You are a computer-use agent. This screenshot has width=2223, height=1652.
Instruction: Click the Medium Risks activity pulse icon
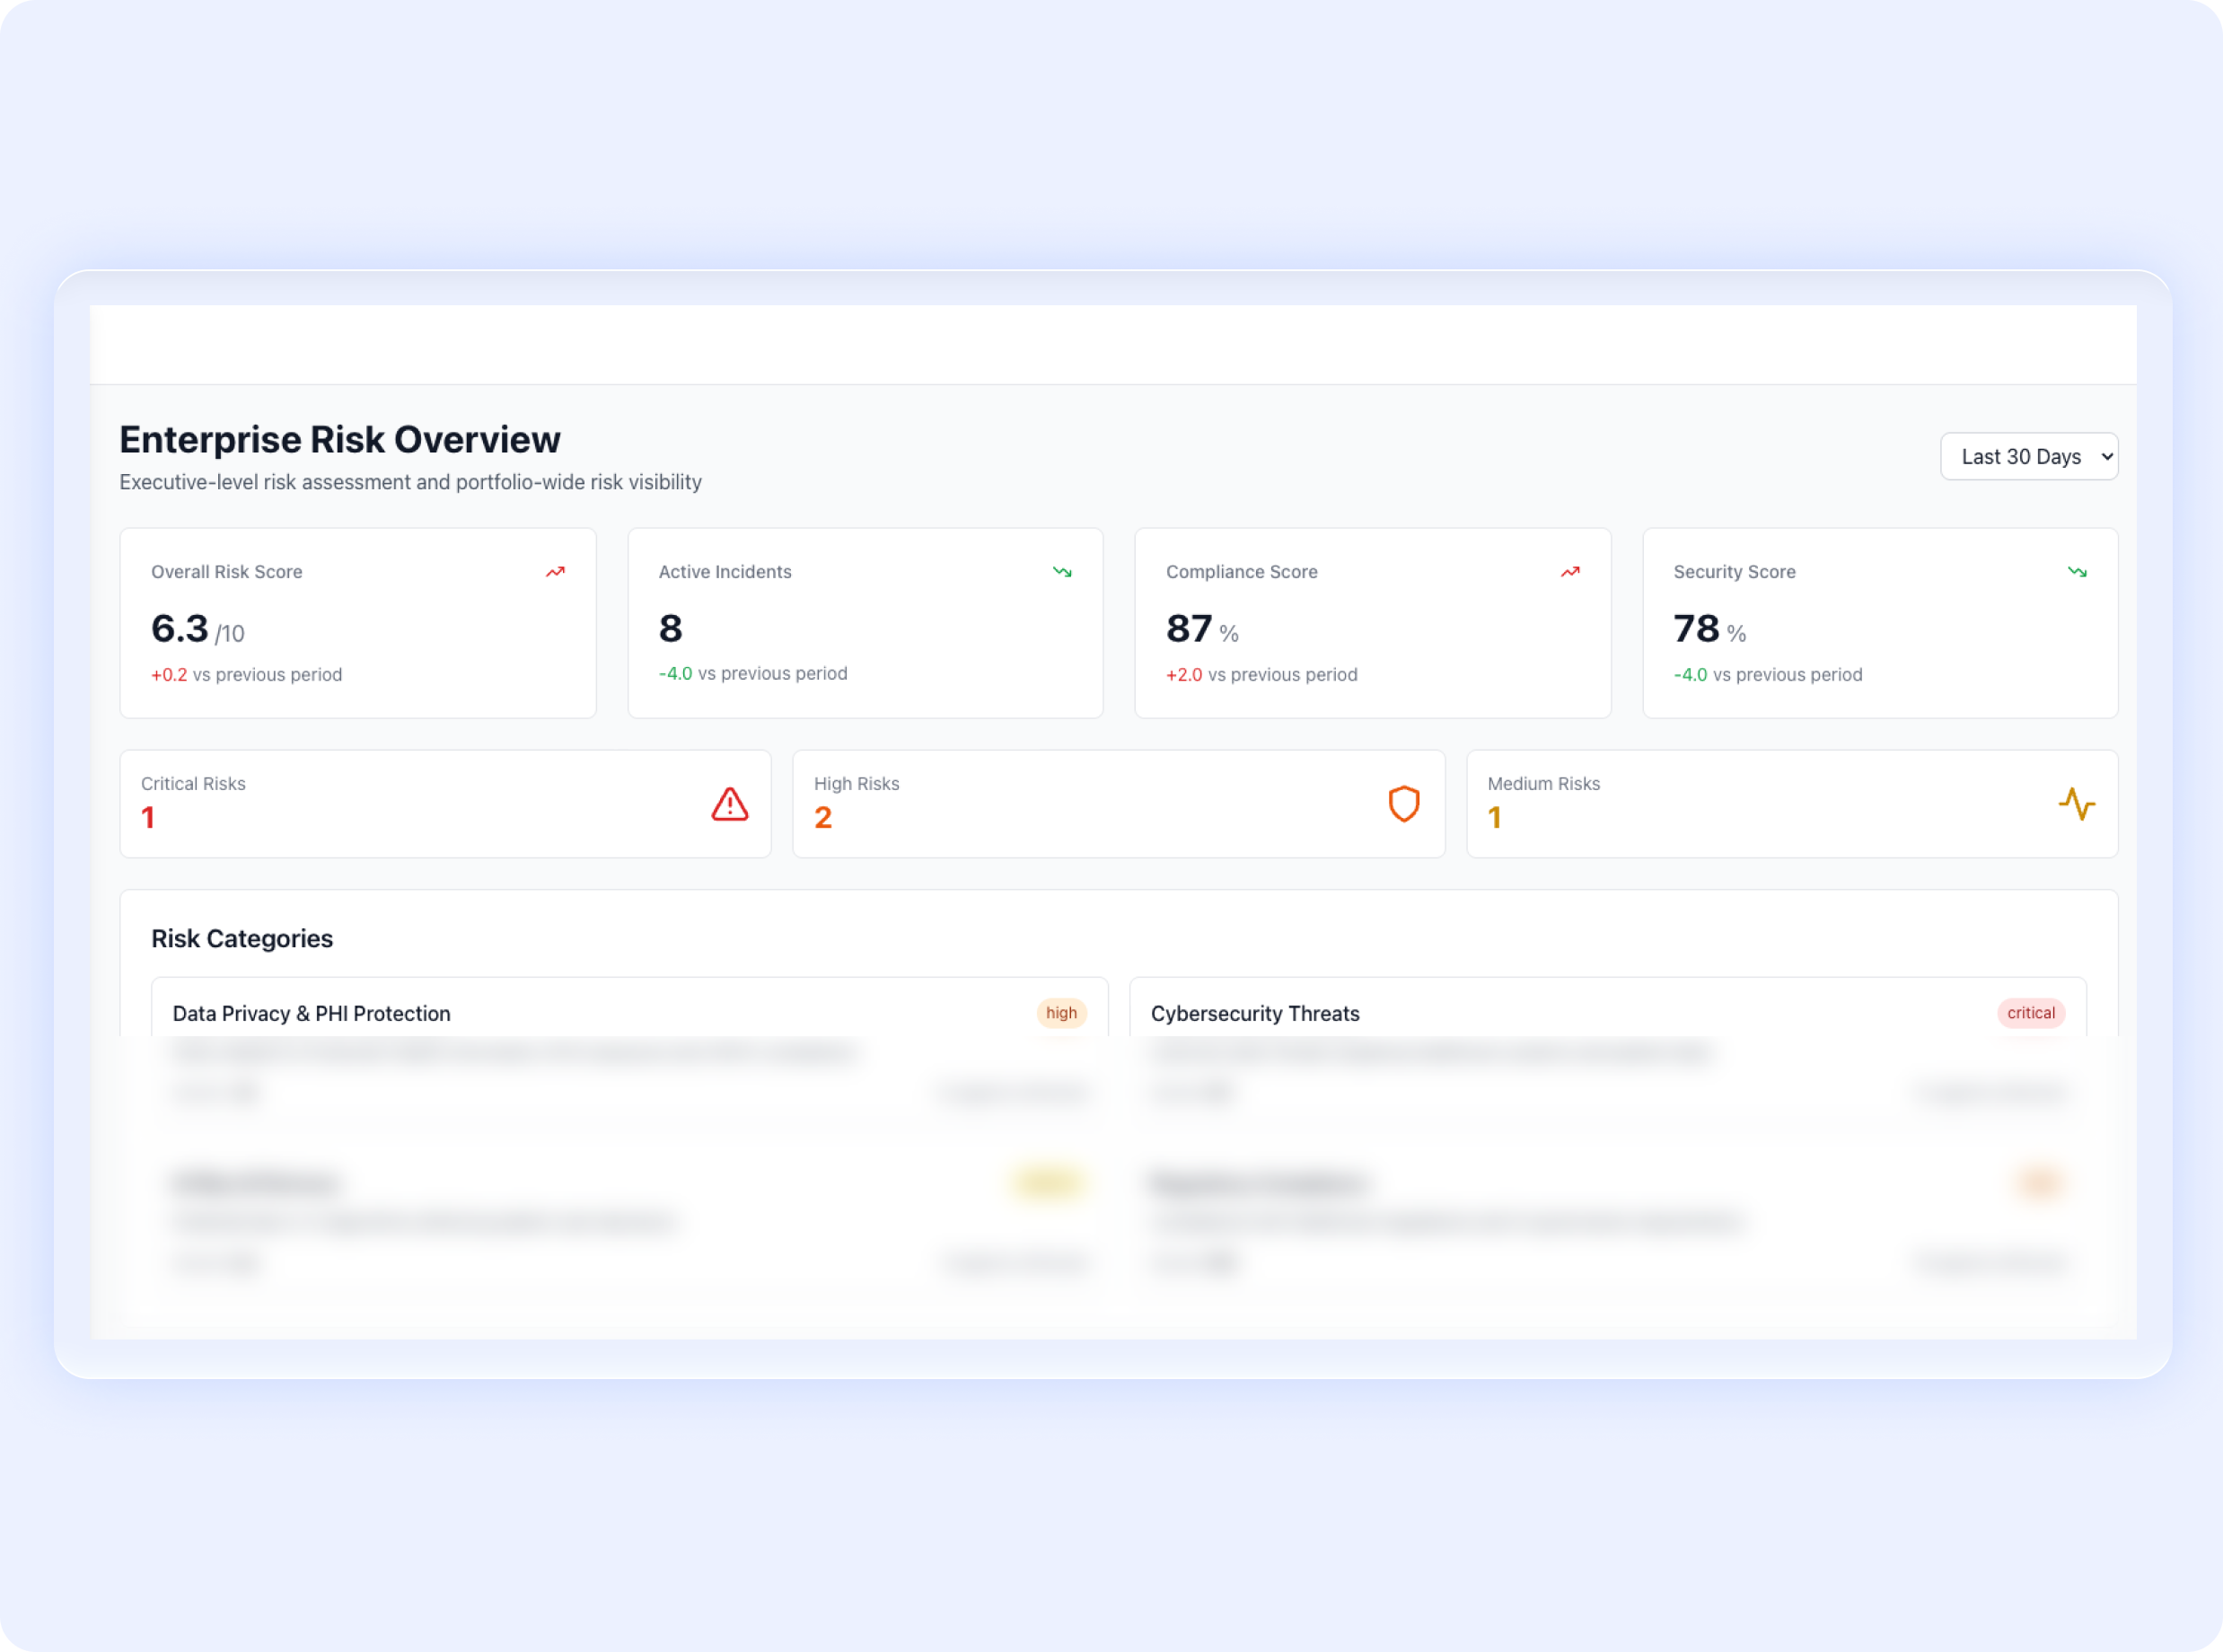2076,804
